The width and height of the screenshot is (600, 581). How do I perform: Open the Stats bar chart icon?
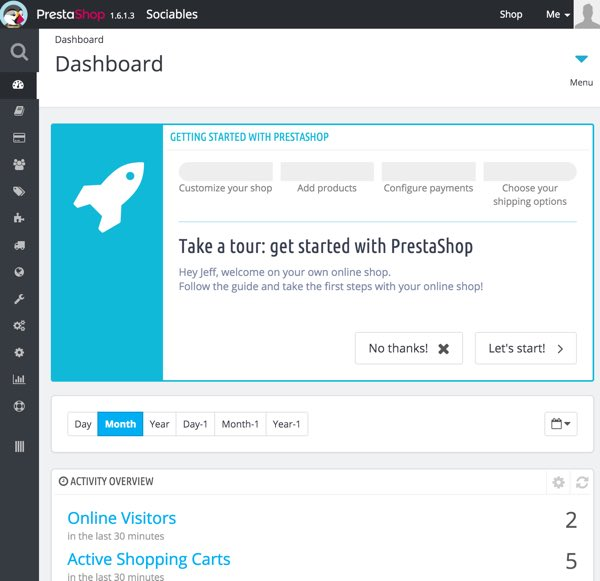(19, 379)
